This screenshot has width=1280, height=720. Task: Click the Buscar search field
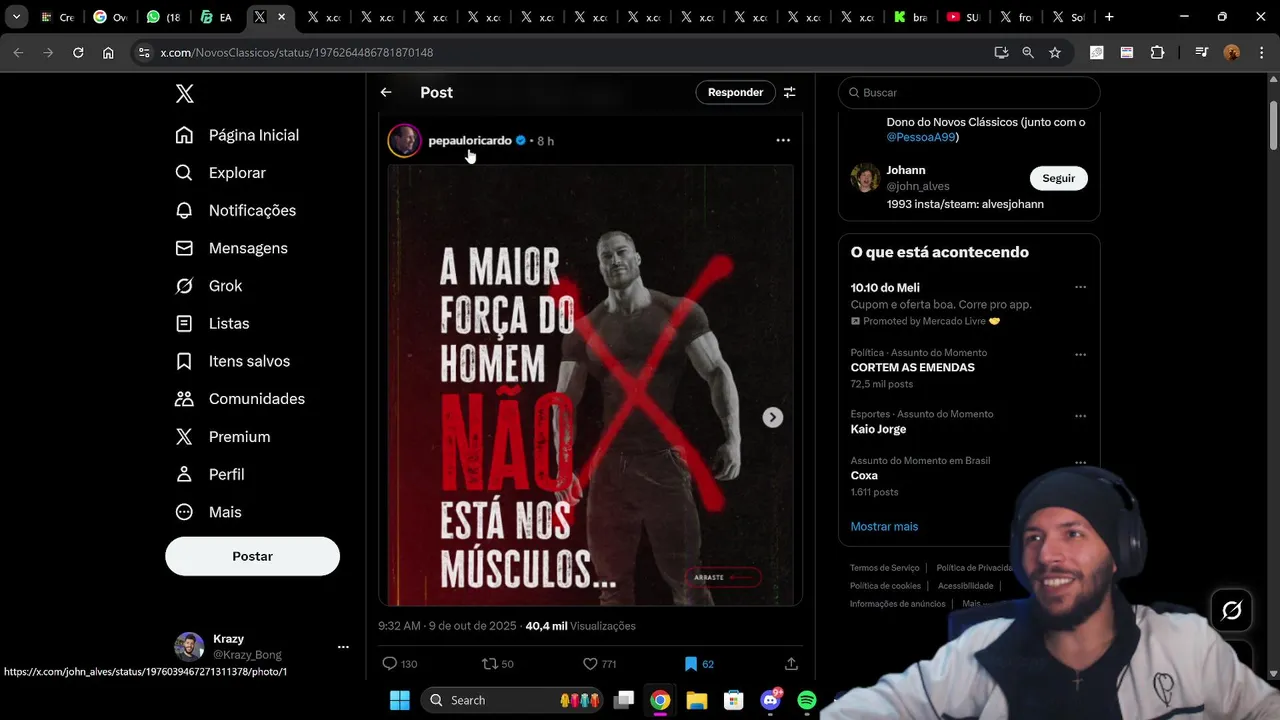(x=969, y=92)
